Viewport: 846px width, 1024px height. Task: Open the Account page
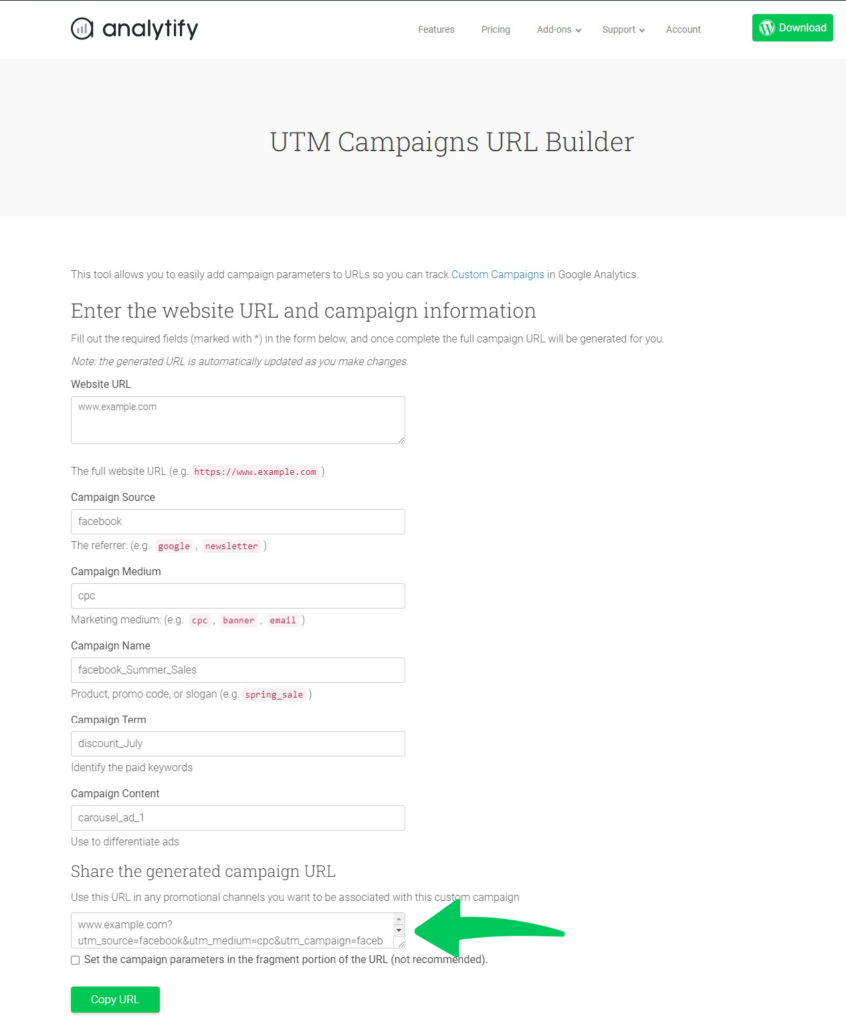tap(683, 29)
